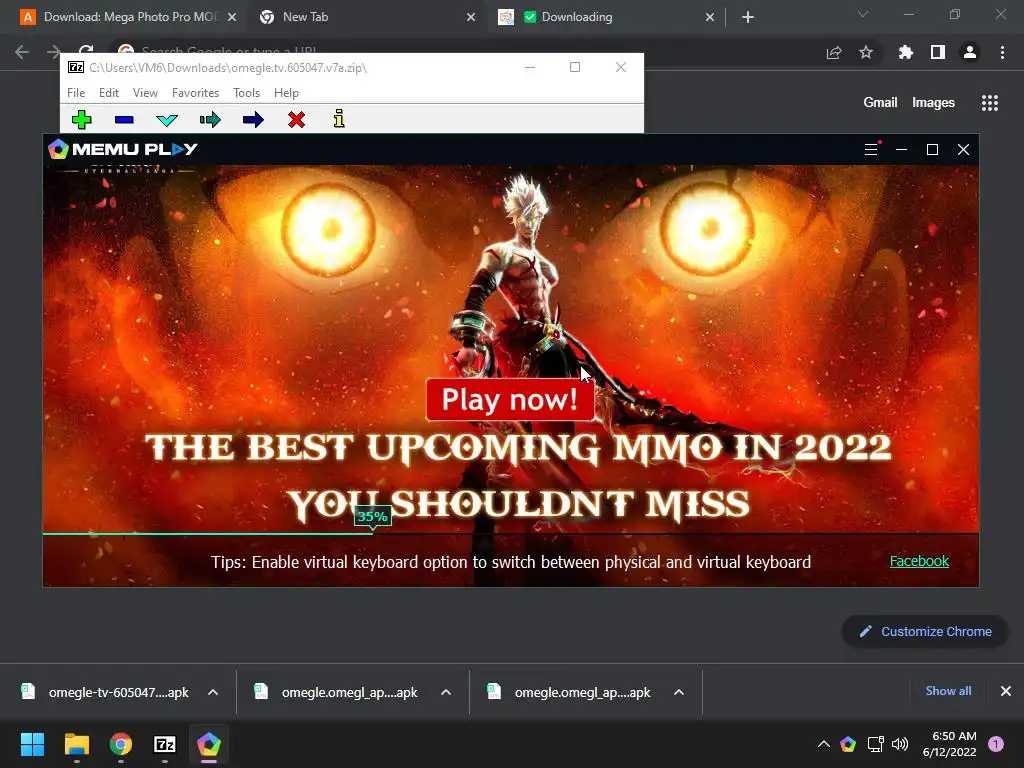Screen dimensions: 1024x768
Task: Open a new Chrome tab with plus
Action: (748, 17)
